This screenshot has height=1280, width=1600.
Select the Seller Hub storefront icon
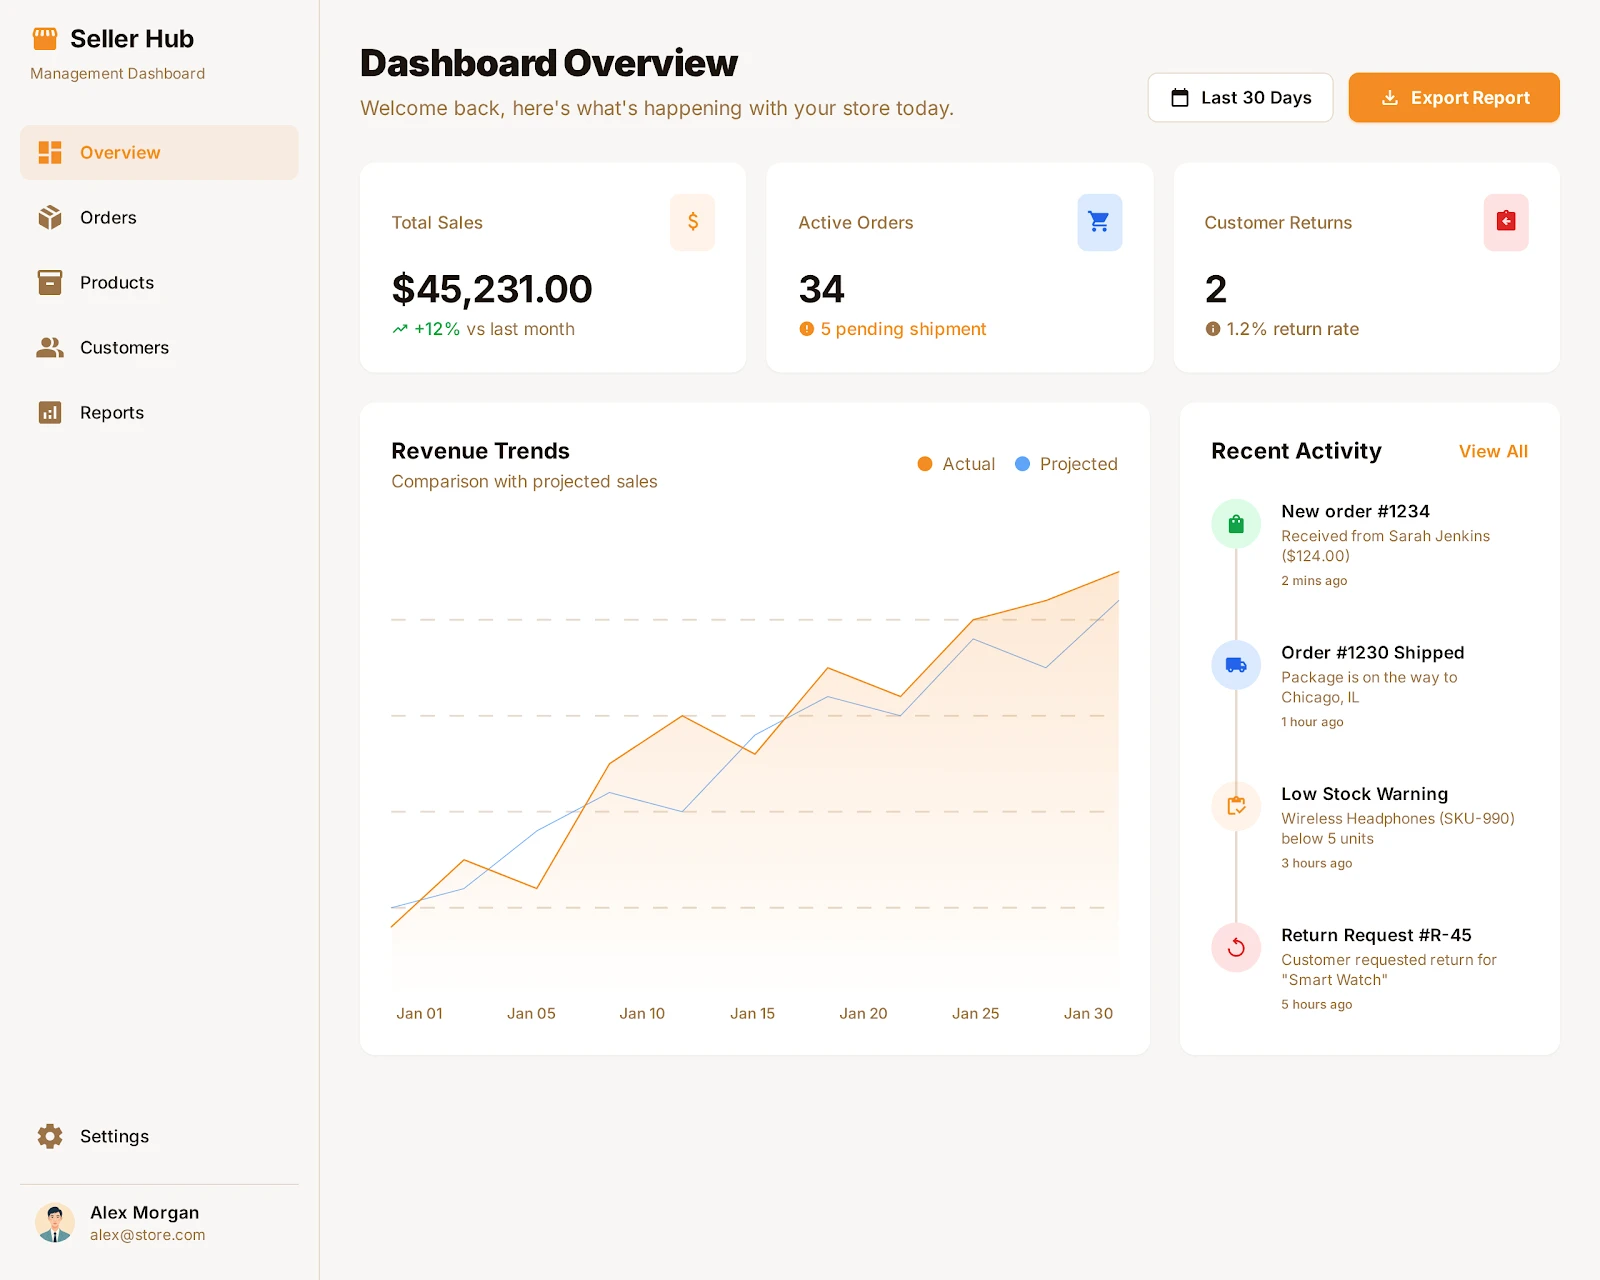click(x=44, y=38)
